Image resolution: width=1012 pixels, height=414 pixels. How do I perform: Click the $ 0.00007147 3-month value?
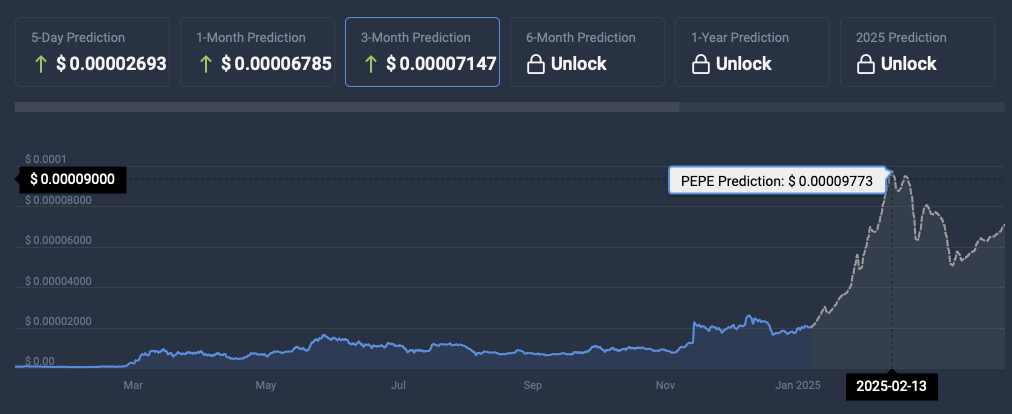click(441, 64)
